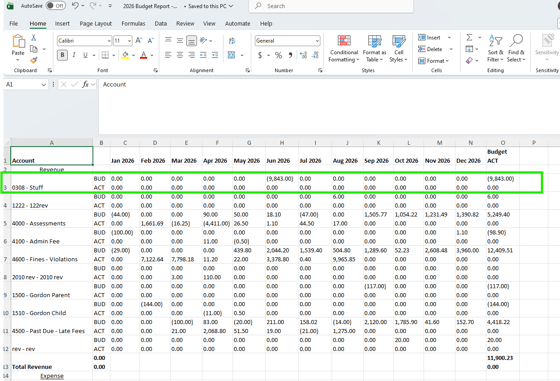Image resolution: width=560 pixels, height=381 pixels.
Task: Open the Paste options arrow
Action: coord(18,60)
